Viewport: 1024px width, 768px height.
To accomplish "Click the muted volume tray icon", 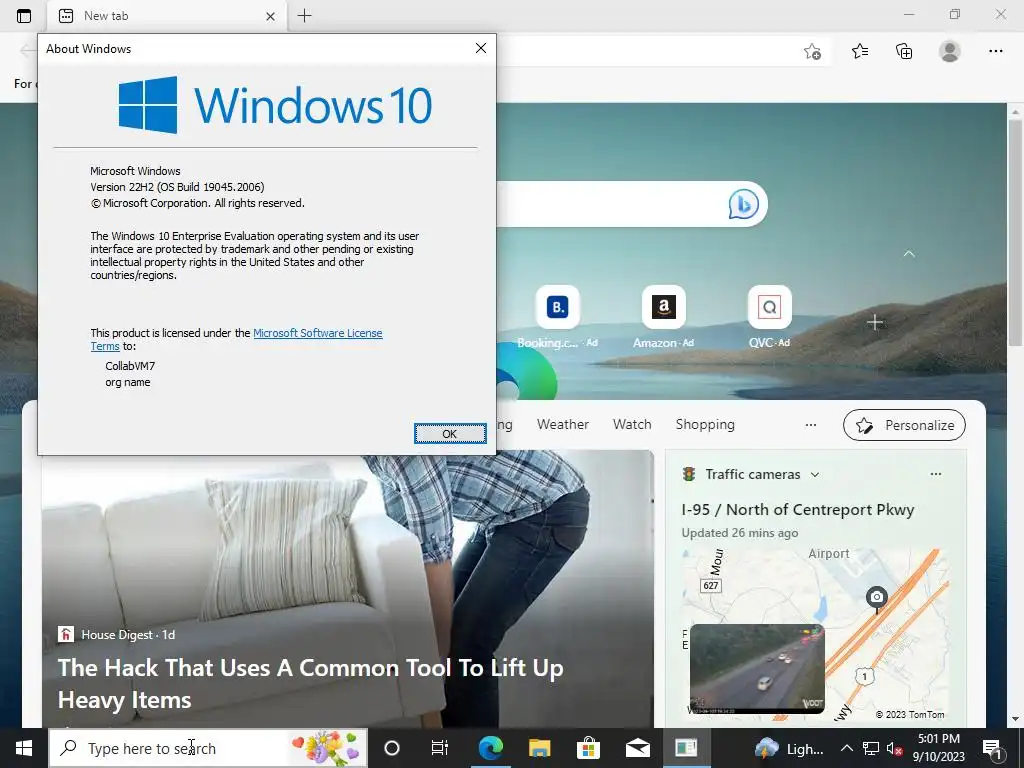I will tap(894, 748).
